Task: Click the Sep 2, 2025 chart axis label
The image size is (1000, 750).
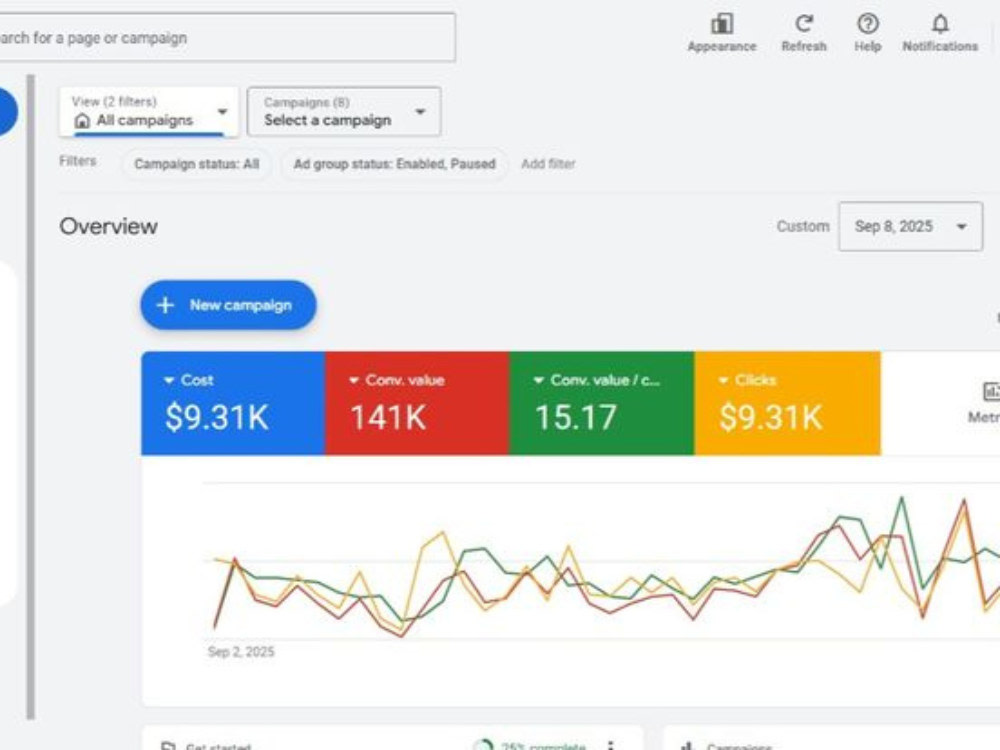Action: click(241, 652)
